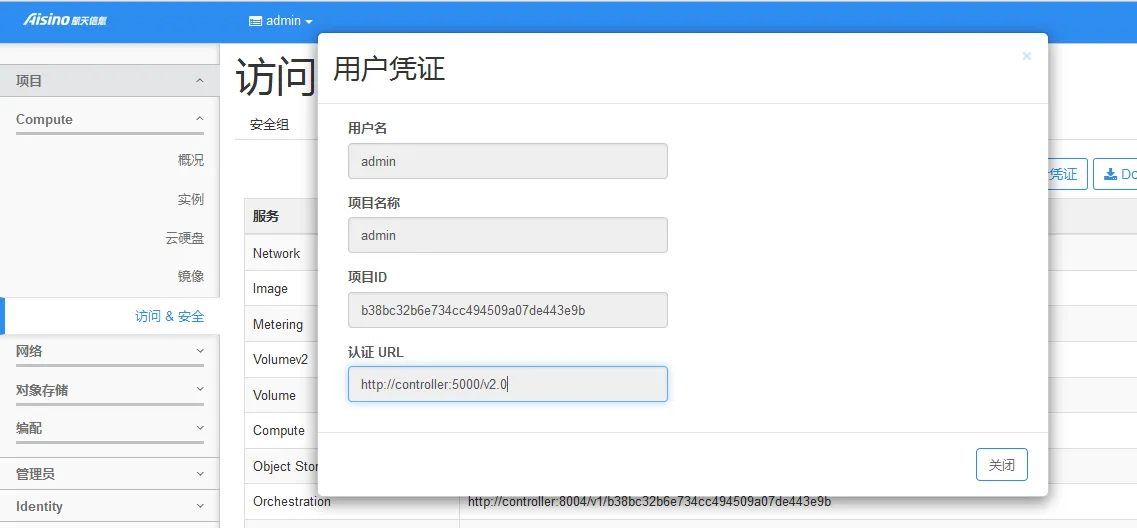Viewport: 1137px width, 528px height.
Task: Expand the Identity sidebar section
Action: 109,506
